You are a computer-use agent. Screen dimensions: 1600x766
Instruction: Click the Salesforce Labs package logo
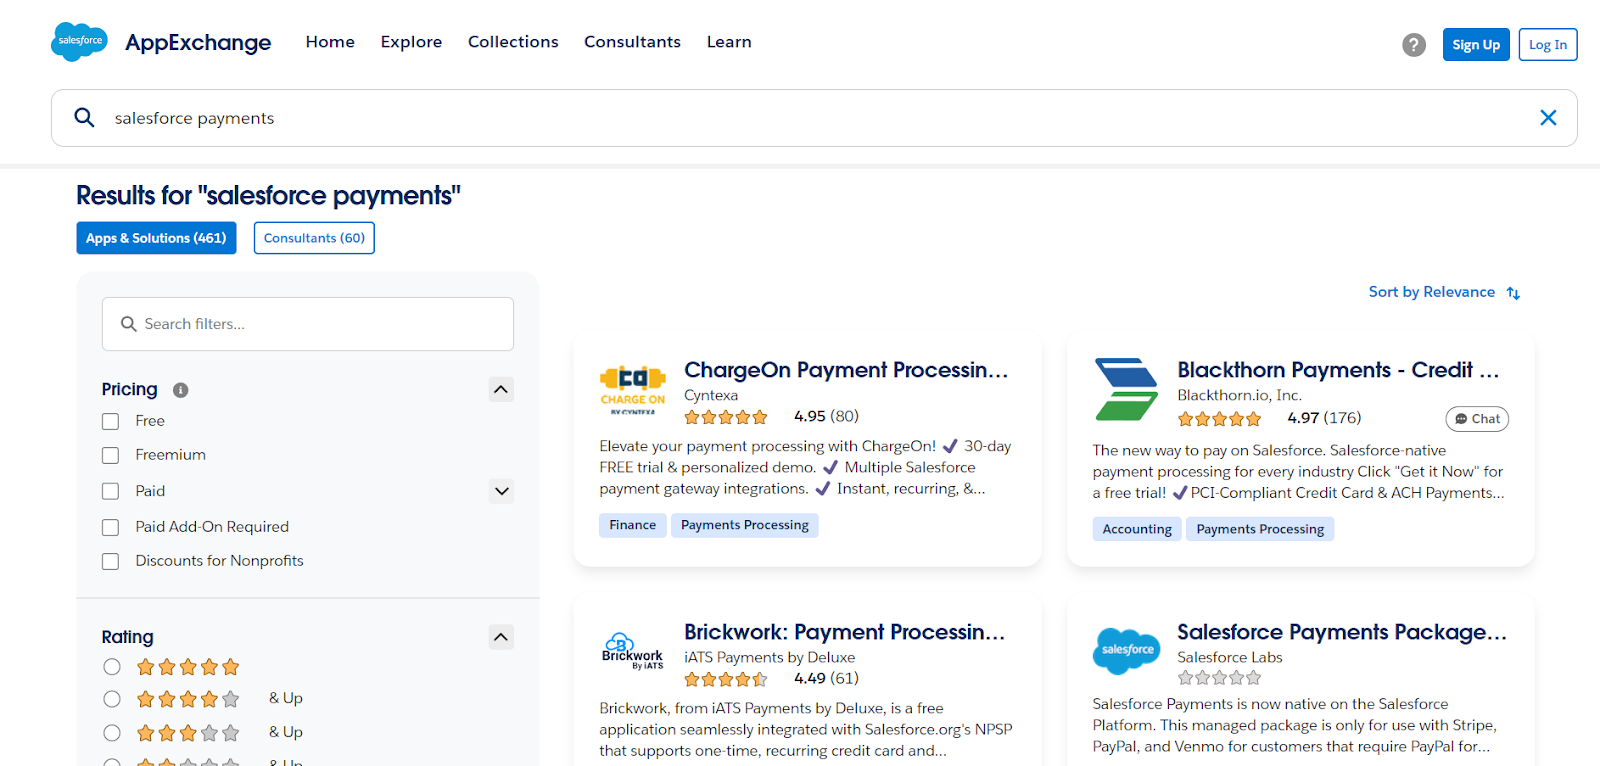(x=1127, y=651)
